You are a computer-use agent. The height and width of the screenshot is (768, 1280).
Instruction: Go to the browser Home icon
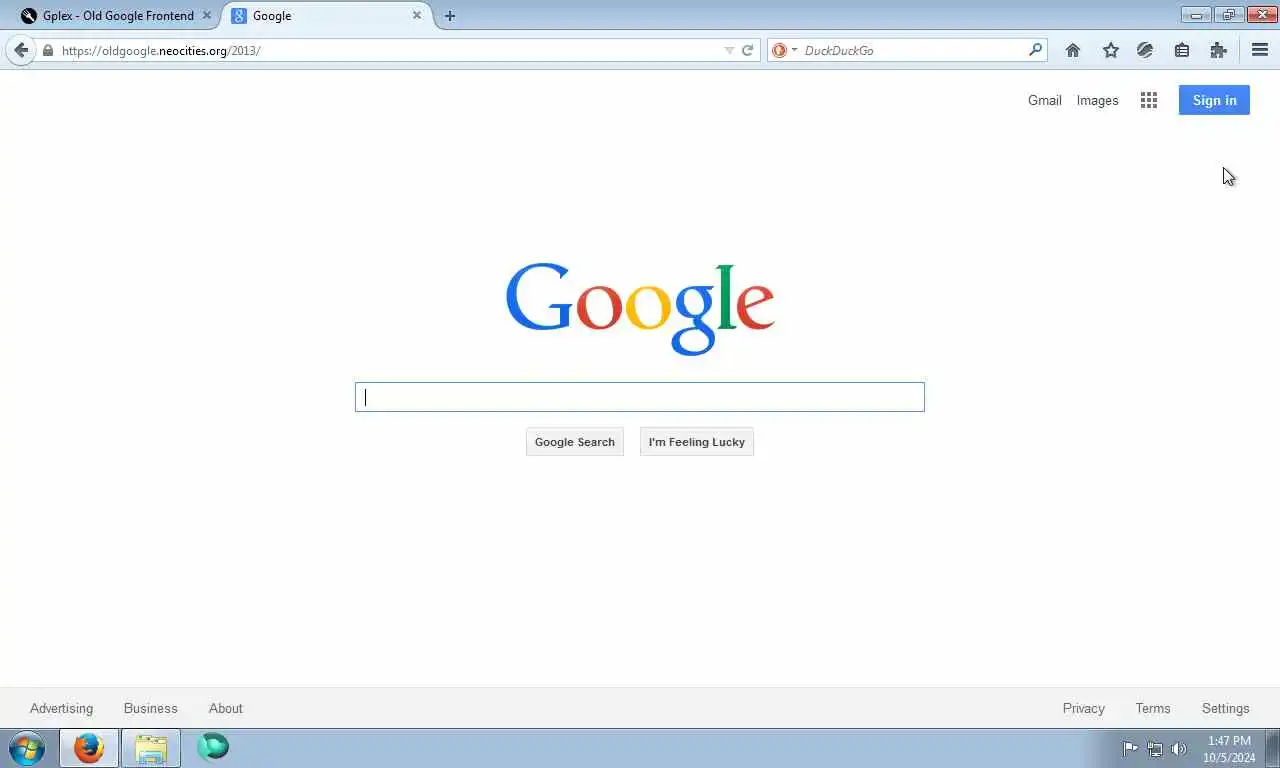(1073, 50)
